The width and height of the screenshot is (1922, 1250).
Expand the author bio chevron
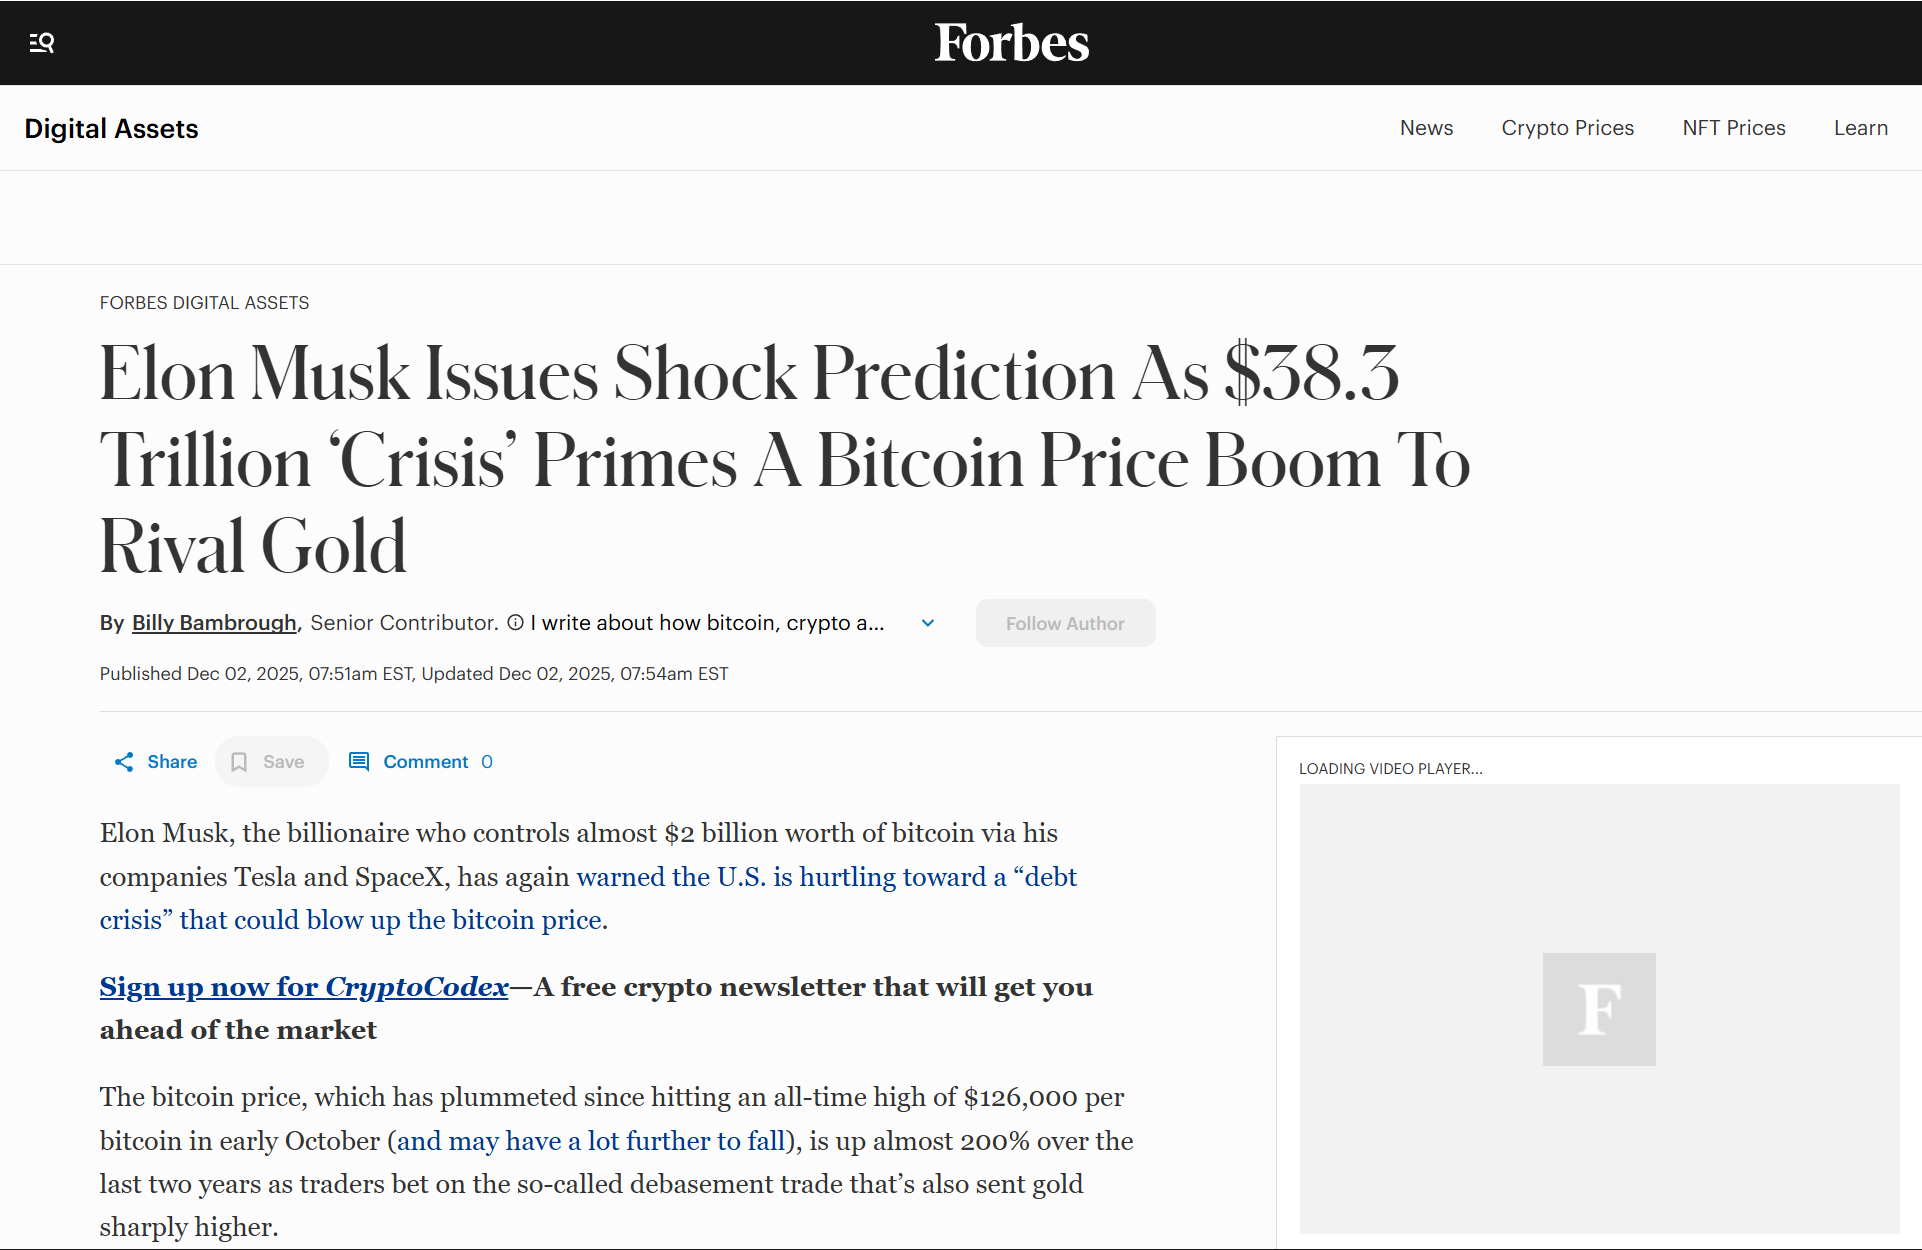coord(928,623)
